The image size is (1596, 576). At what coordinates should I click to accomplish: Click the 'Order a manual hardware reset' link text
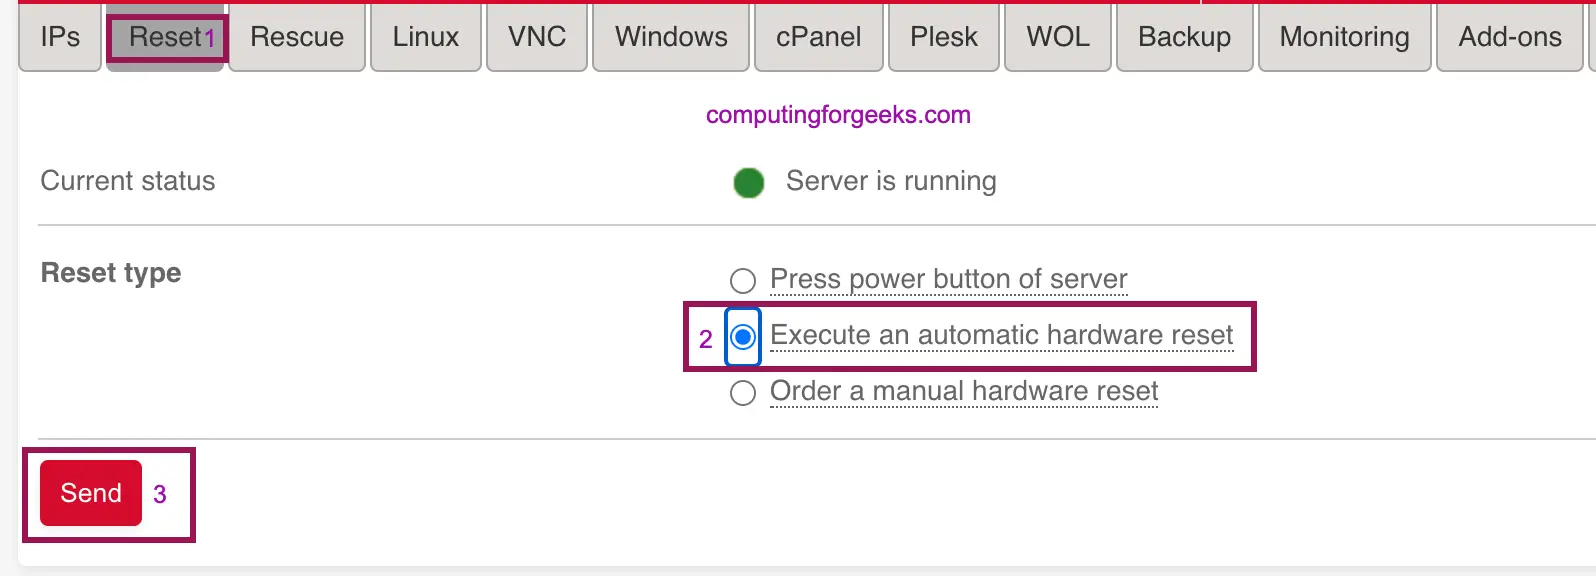tap(962, 391)
